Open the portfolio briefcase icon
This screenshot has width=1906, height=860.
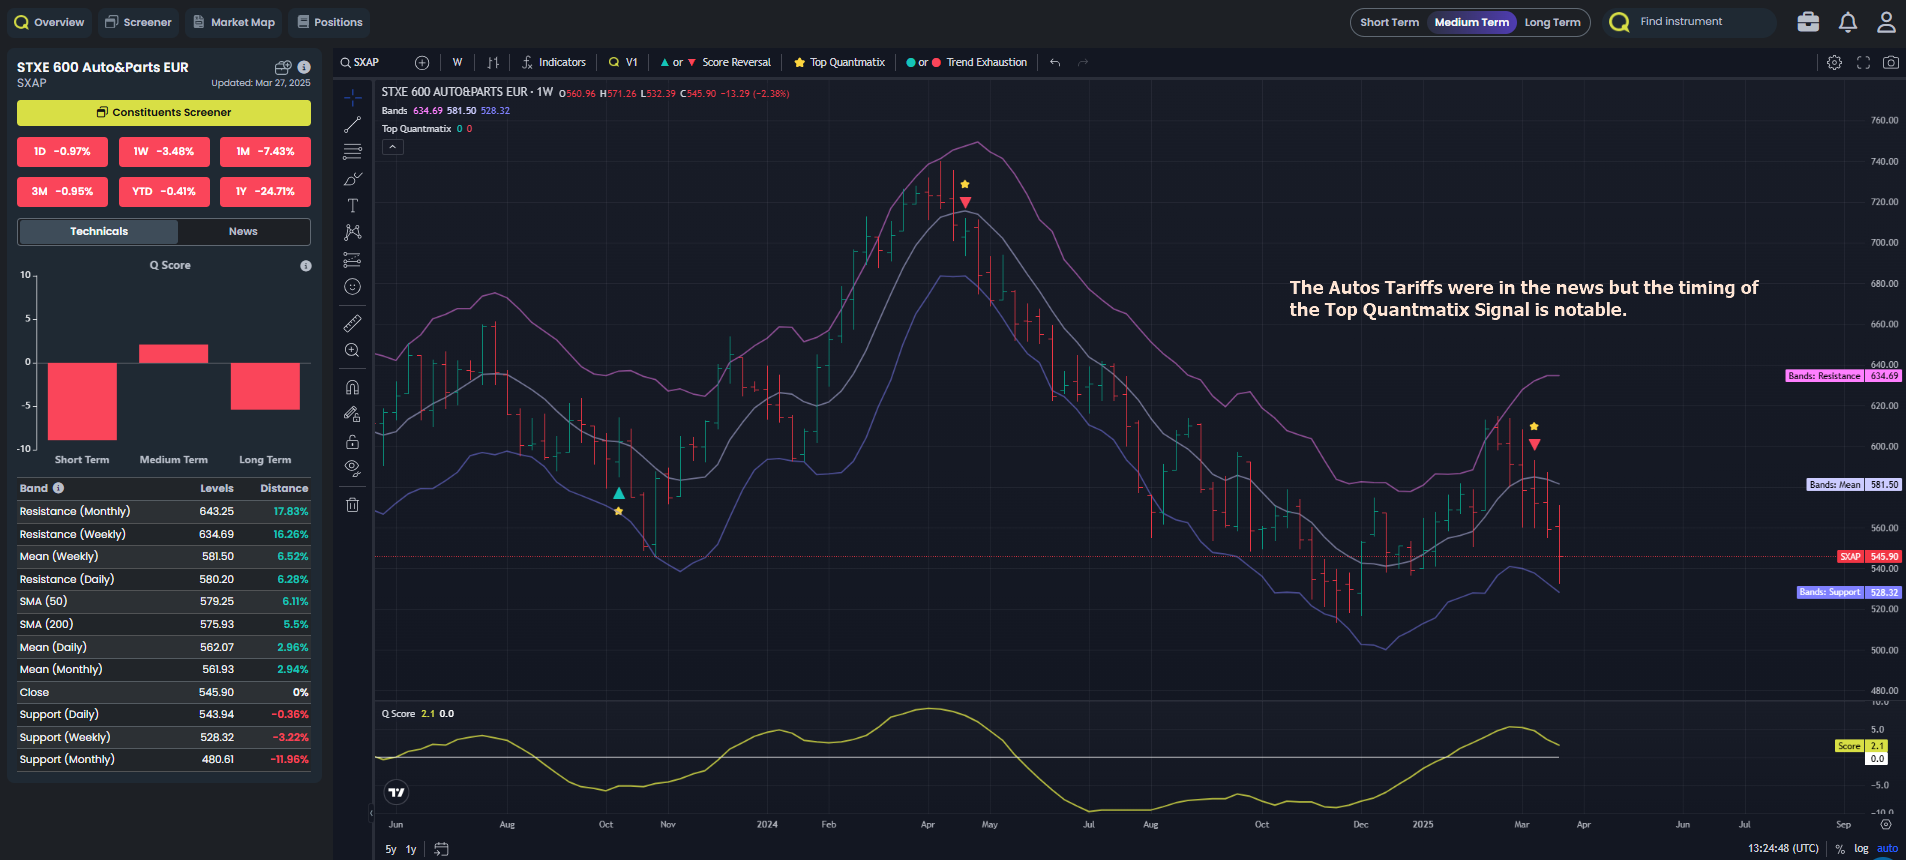click(x=1808, y=22)
